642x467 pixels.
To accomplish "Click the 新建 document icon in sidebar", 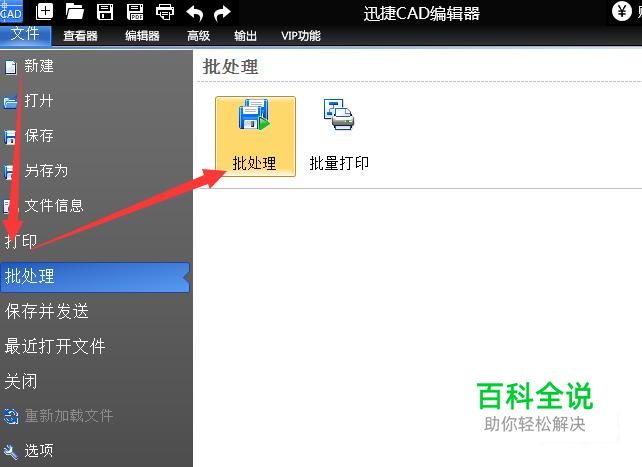I will [11, 68].
